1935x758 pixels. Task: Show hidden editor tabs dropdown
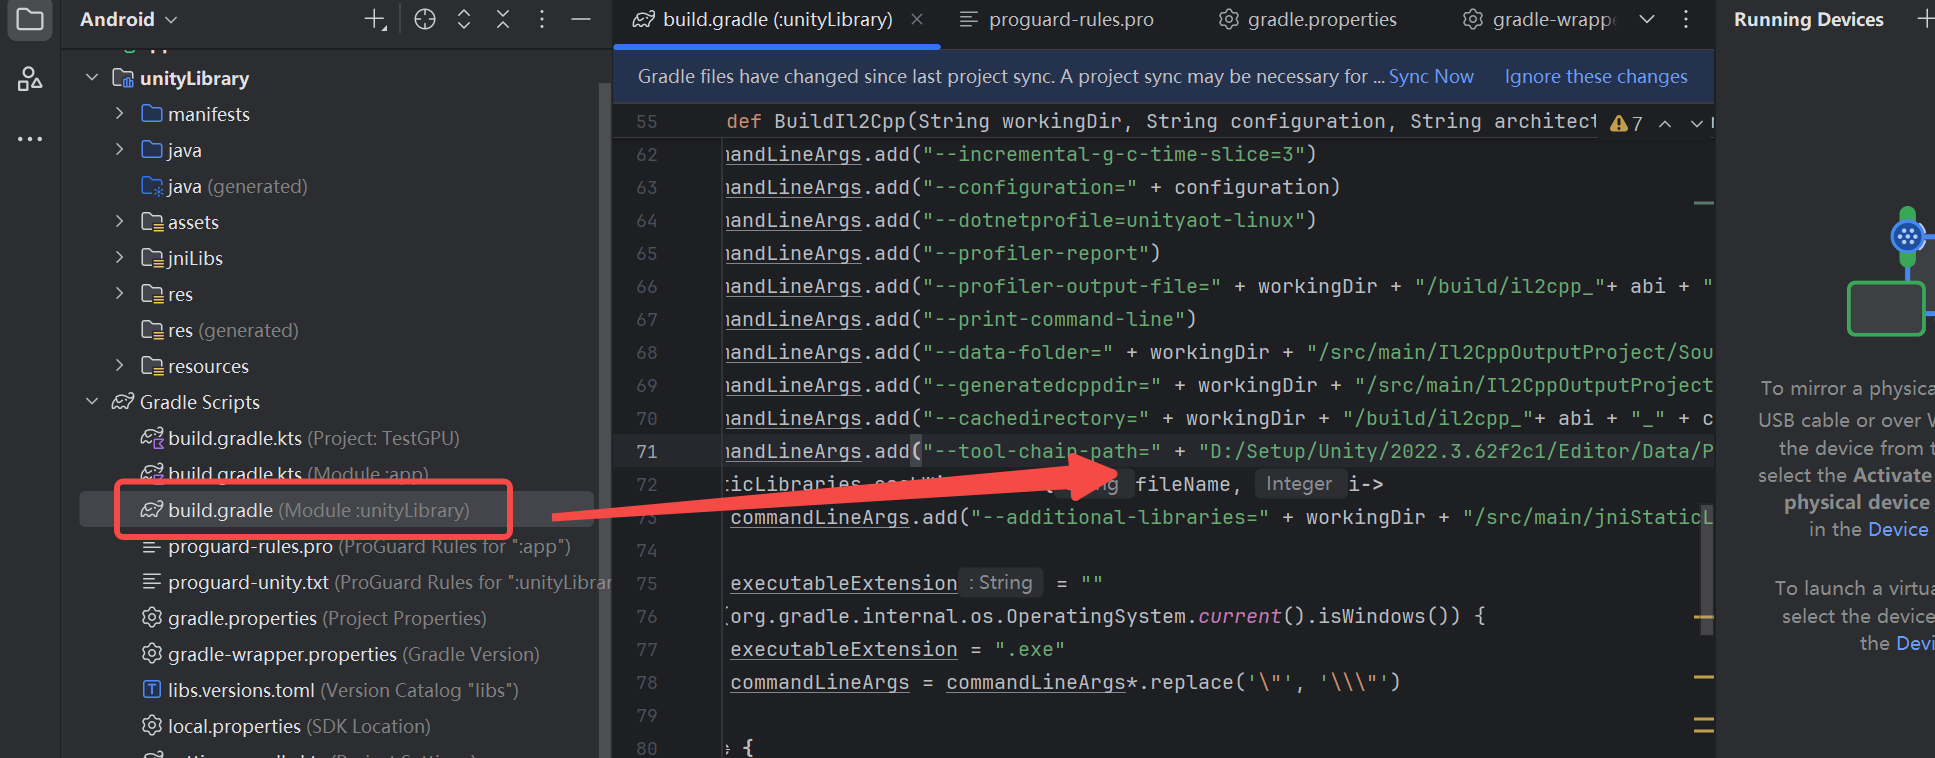pyautogui.click(x=1647, y=19)
